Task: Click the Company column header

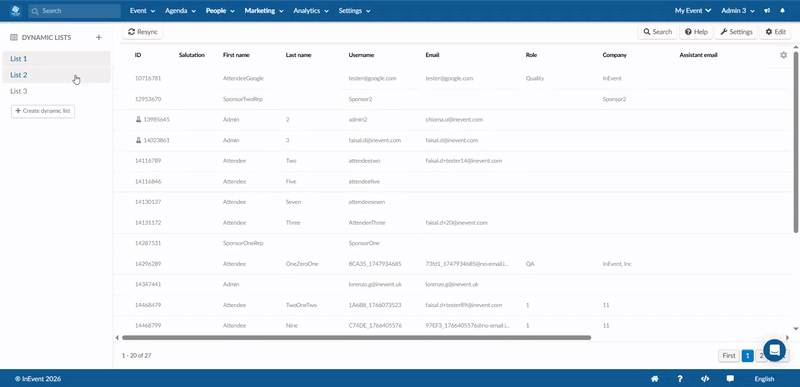Action: tap(614, 55)
